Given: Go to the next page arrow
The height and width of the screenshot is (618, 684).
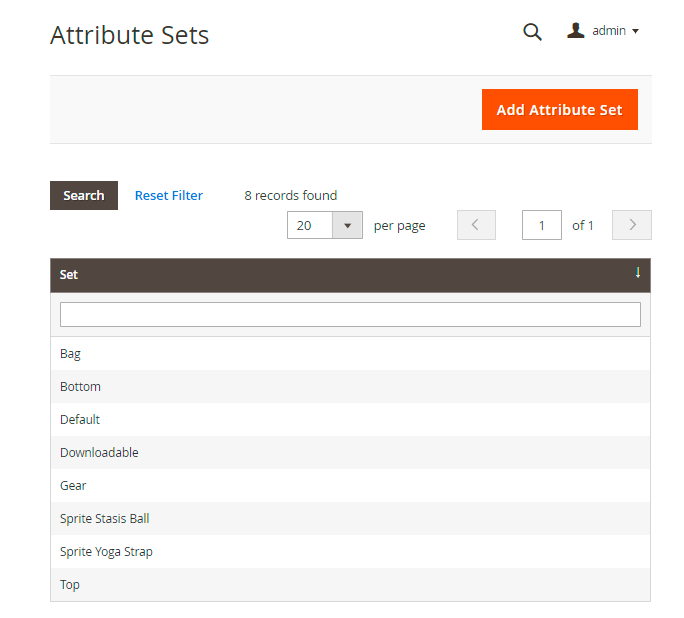Looking at the screenshot, I should tap(632, 225).
